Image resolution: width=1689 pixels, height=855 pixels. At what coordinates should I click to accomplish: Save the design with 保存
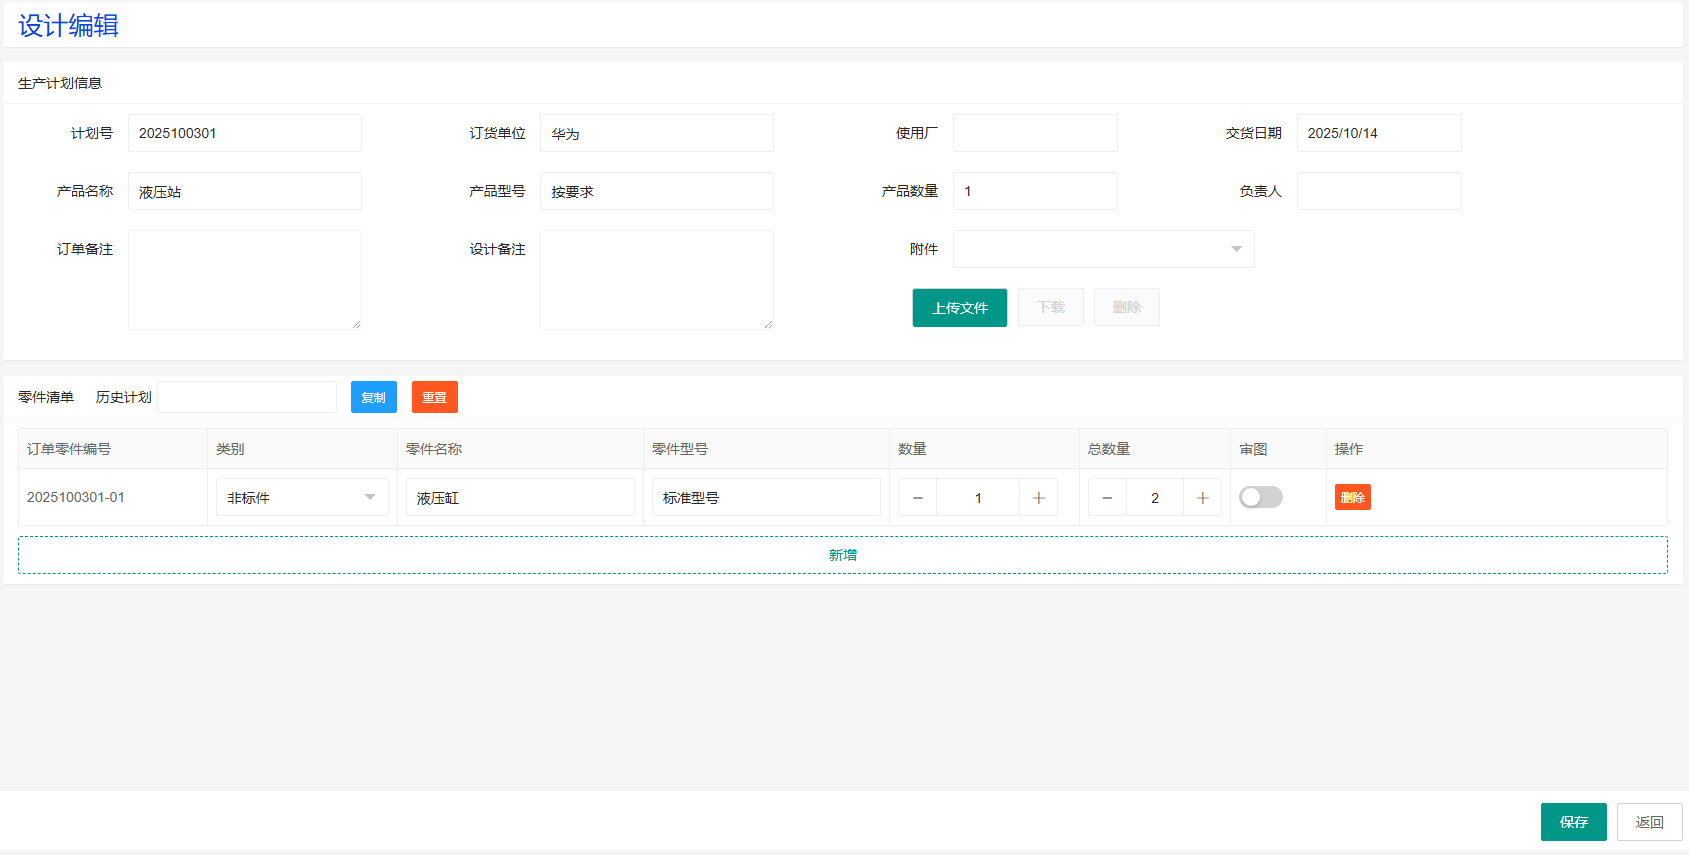[x=1574, y=822]
